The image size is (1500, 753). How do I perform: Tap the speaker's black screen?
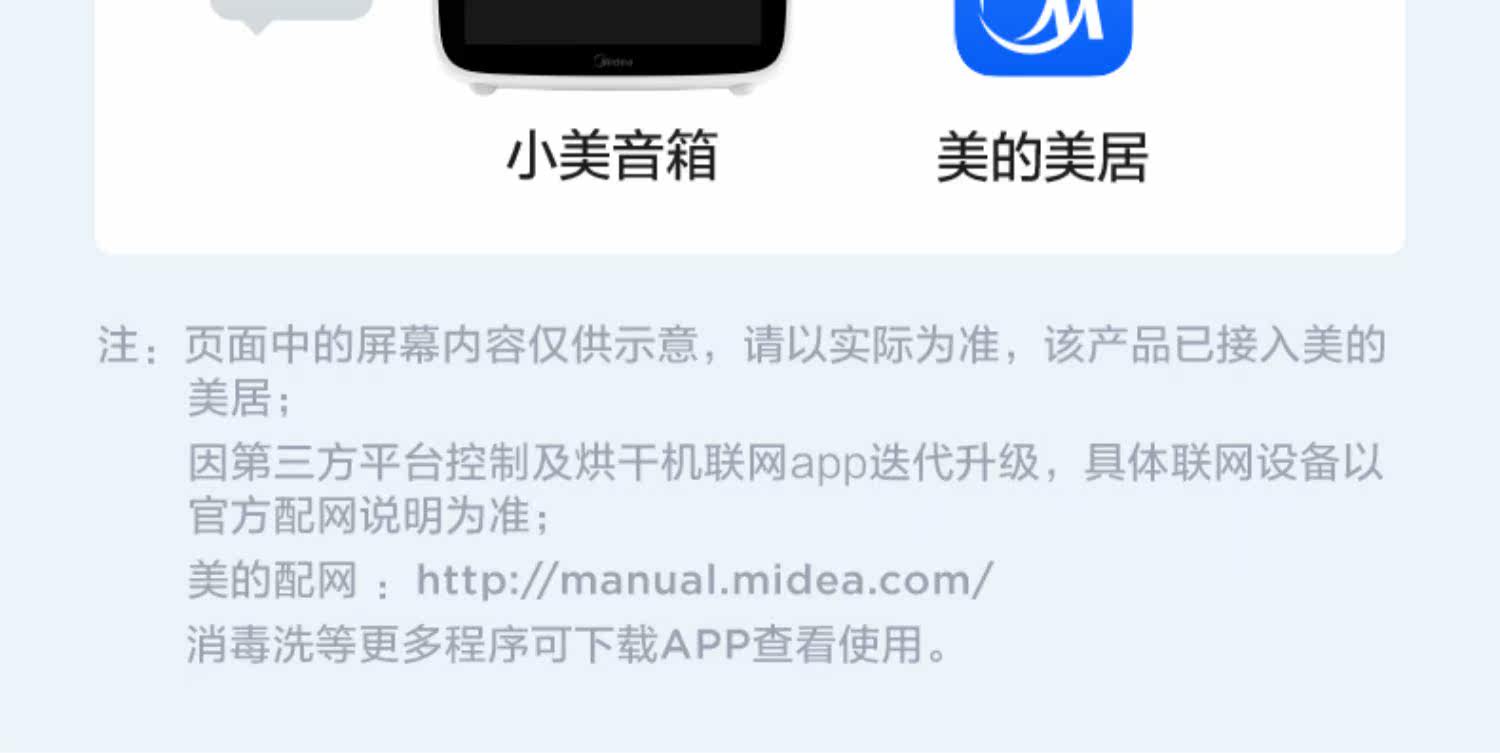tap(612, 21)
